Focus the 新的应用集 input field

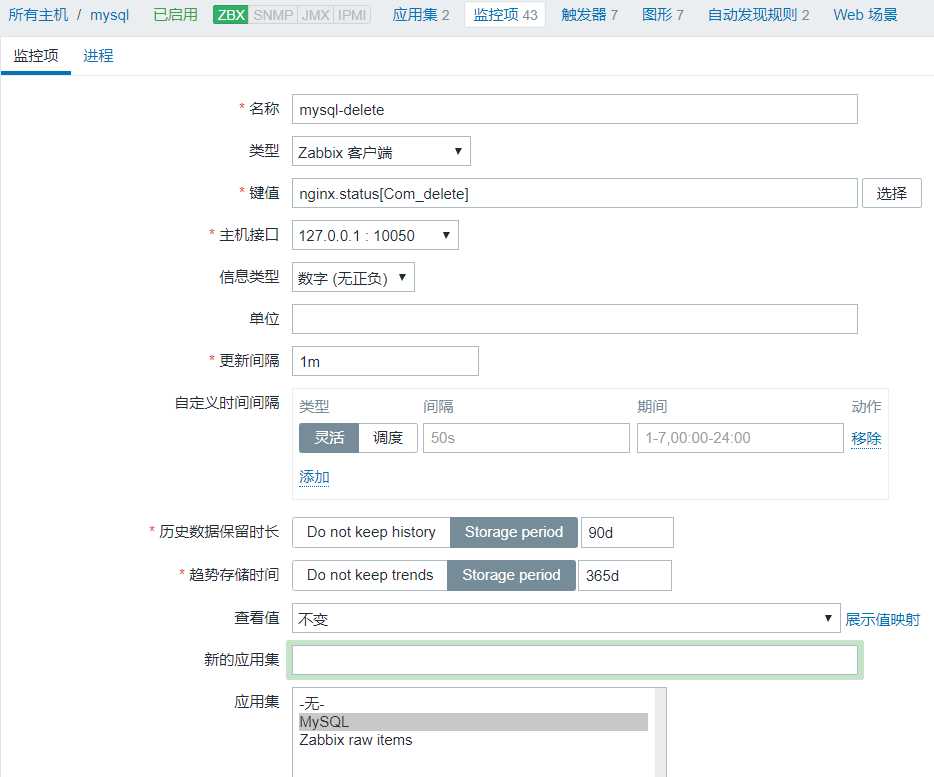[x=574, y=660]
